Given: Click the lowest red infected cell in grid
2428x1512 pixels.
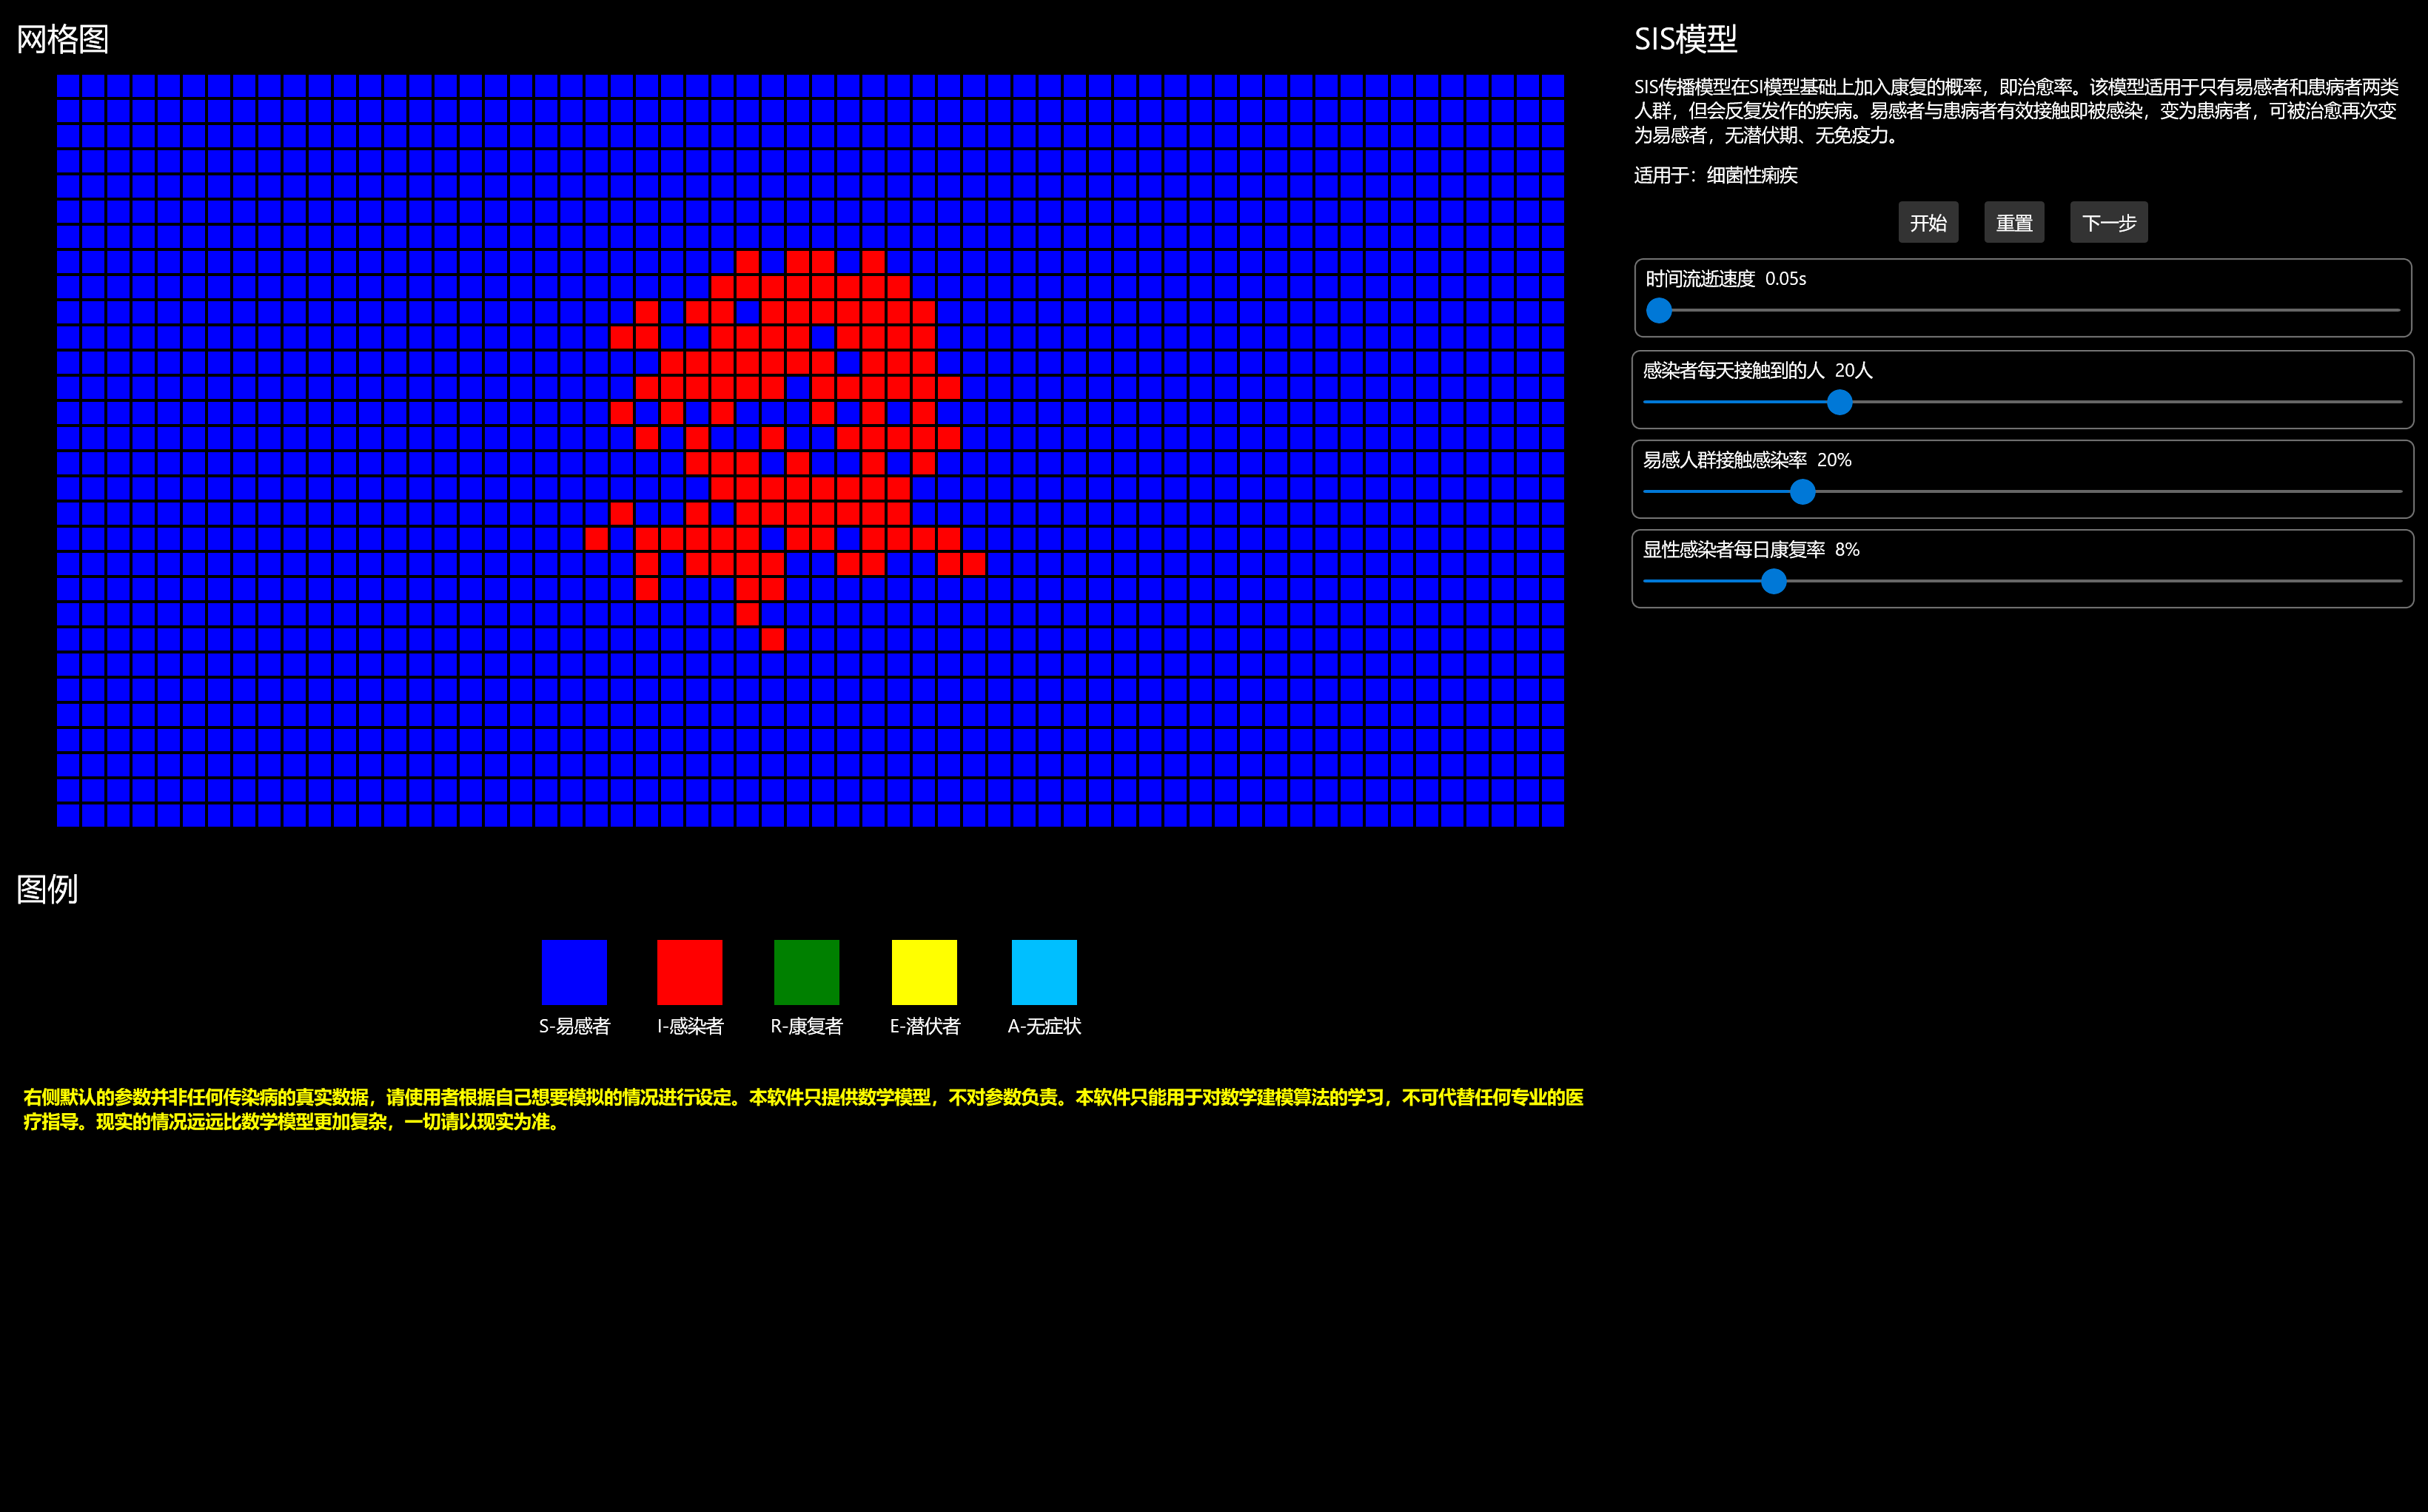Looking at the screenshot, I should point(772,639).
